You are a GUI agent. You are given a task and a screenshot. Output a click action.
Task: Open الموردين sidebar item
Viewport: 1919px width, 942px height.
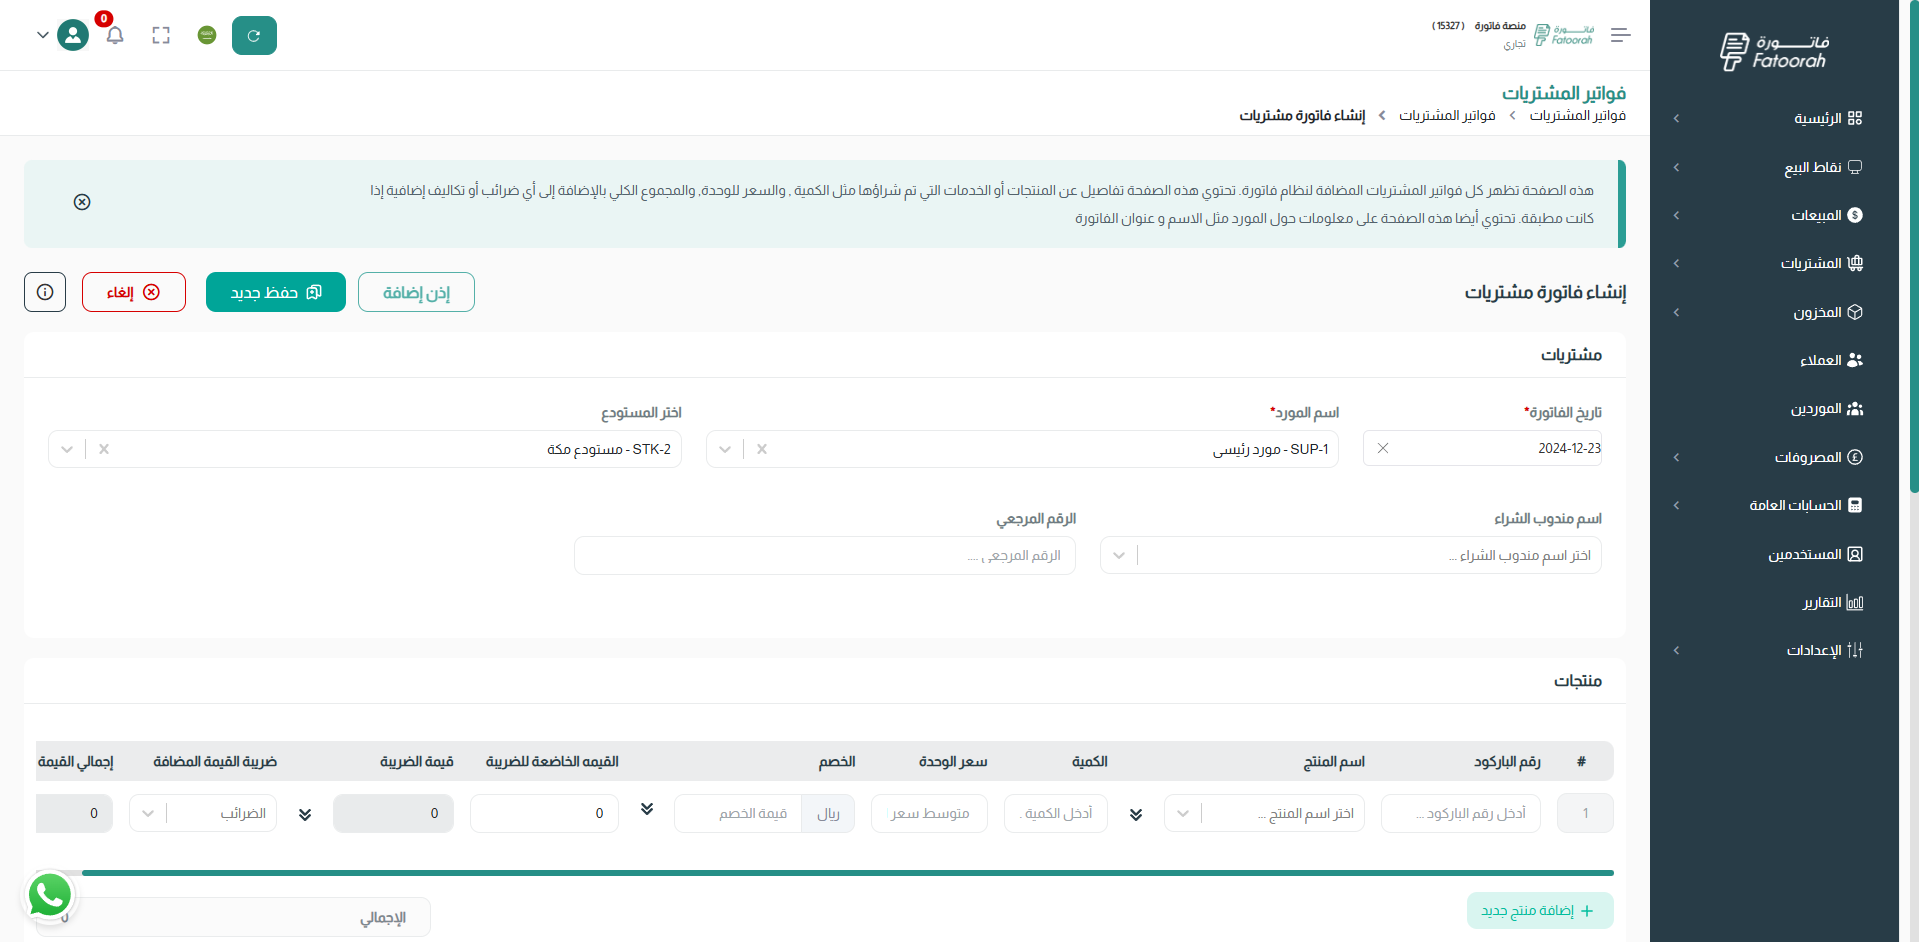pyautogui.click(x=1826, y=409)
